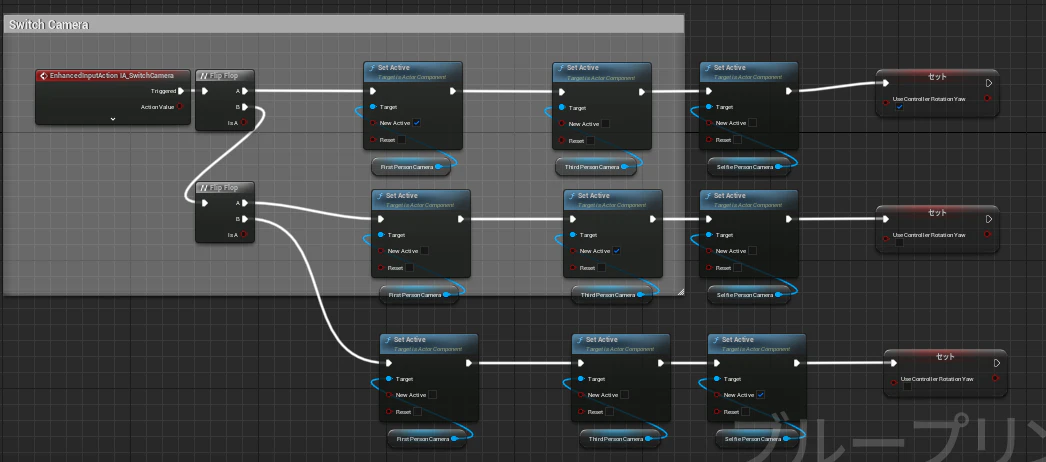Click exec output pin of top-row SelfiePersonCamera Set Active
The height and width of the screenshot is (462, 1046).
(x=789, y=91)
